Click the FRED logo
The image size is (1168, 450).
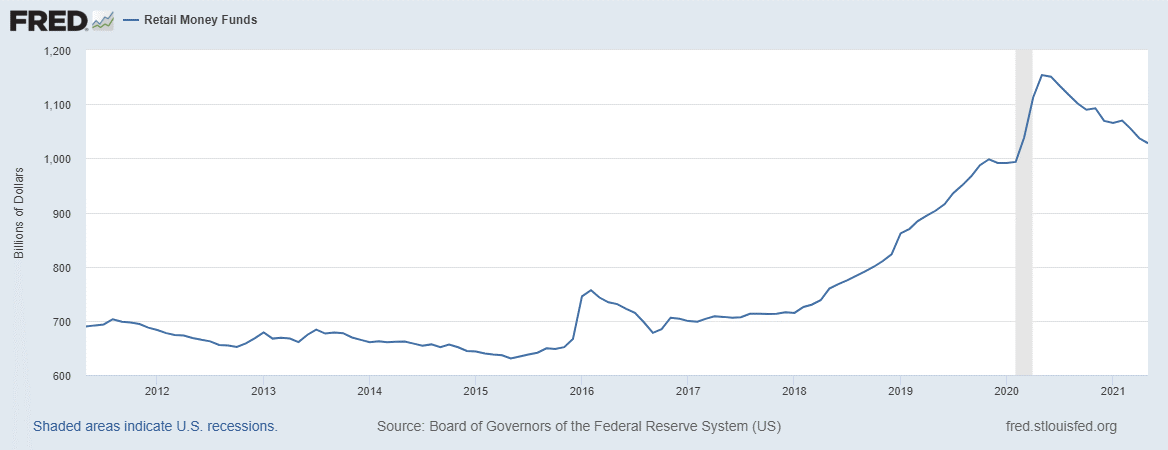coord(48,19)
